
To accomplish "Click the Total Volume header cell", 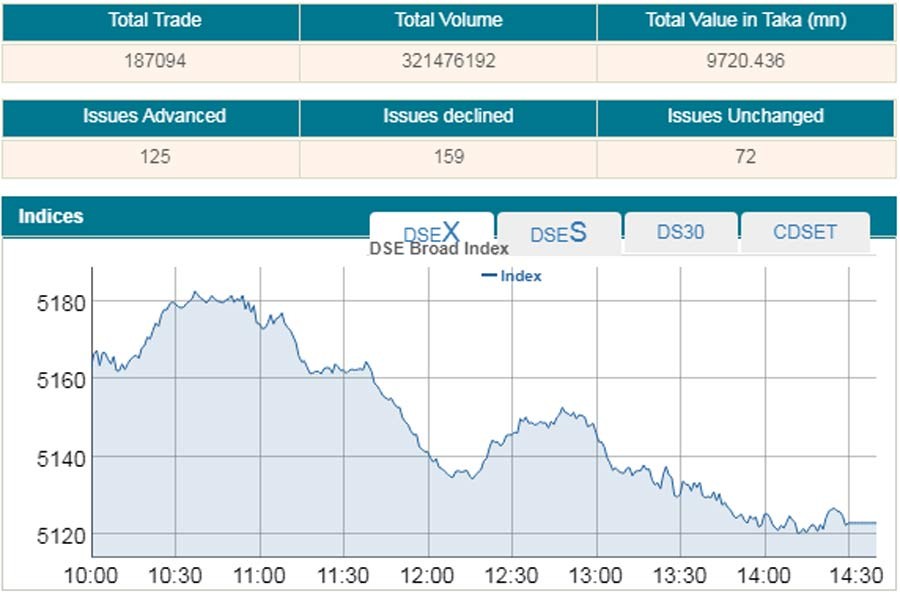I will 448,20.
